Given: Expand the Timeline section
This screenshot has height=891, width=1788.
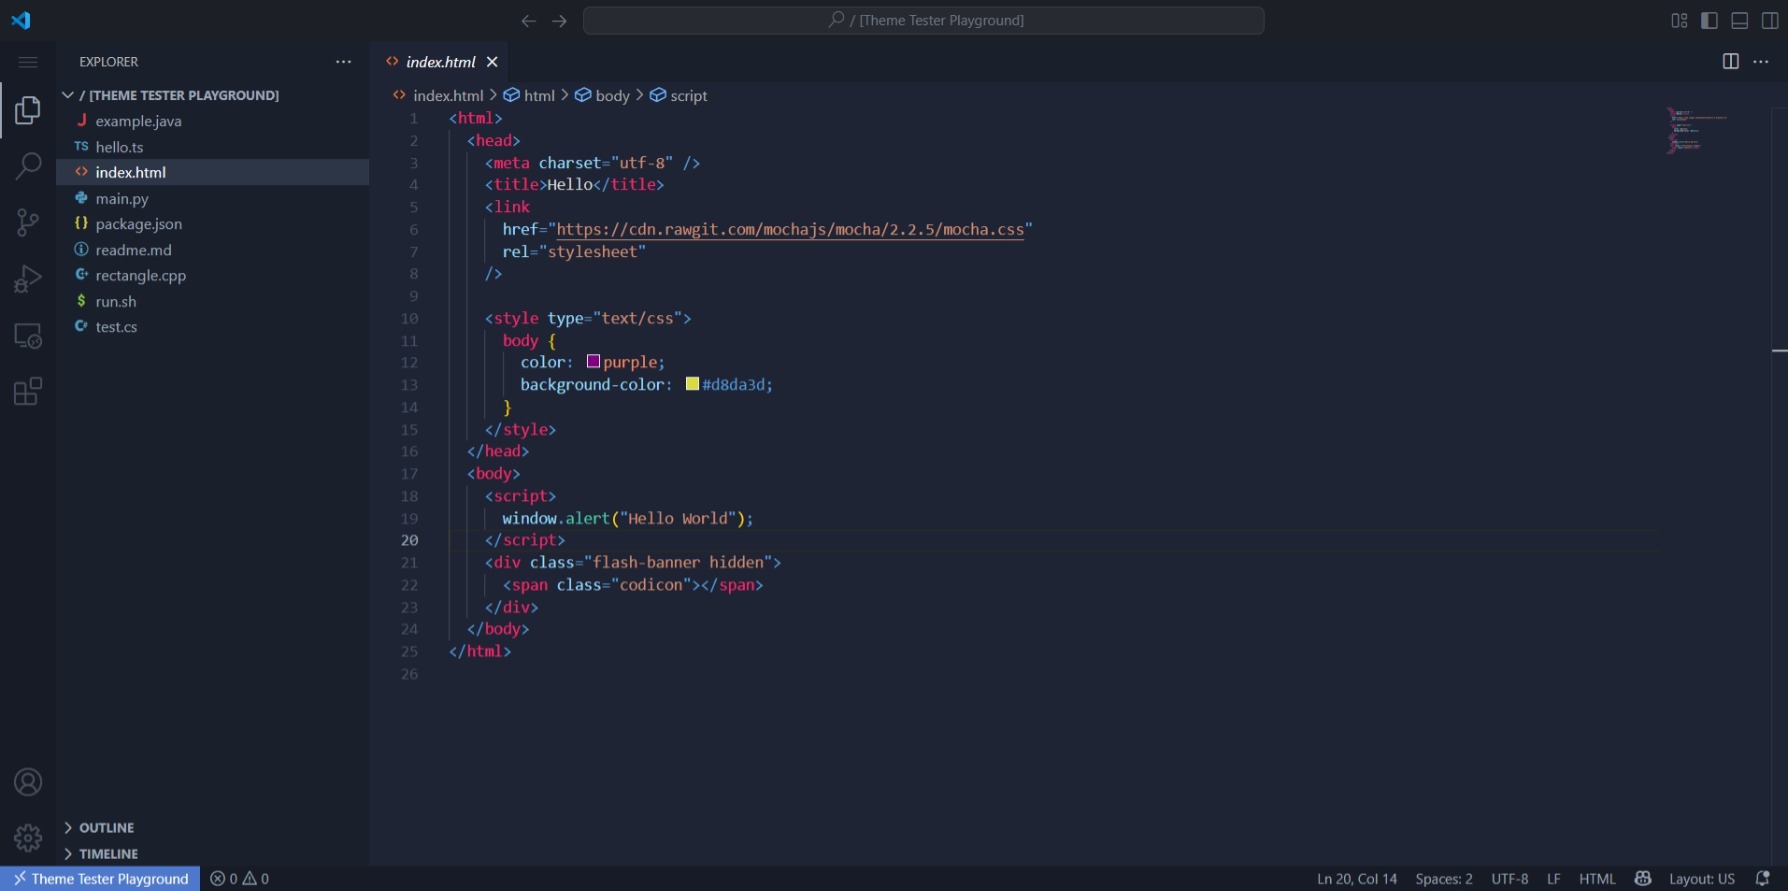Looking at the screenshot, I should pos(213,854).
